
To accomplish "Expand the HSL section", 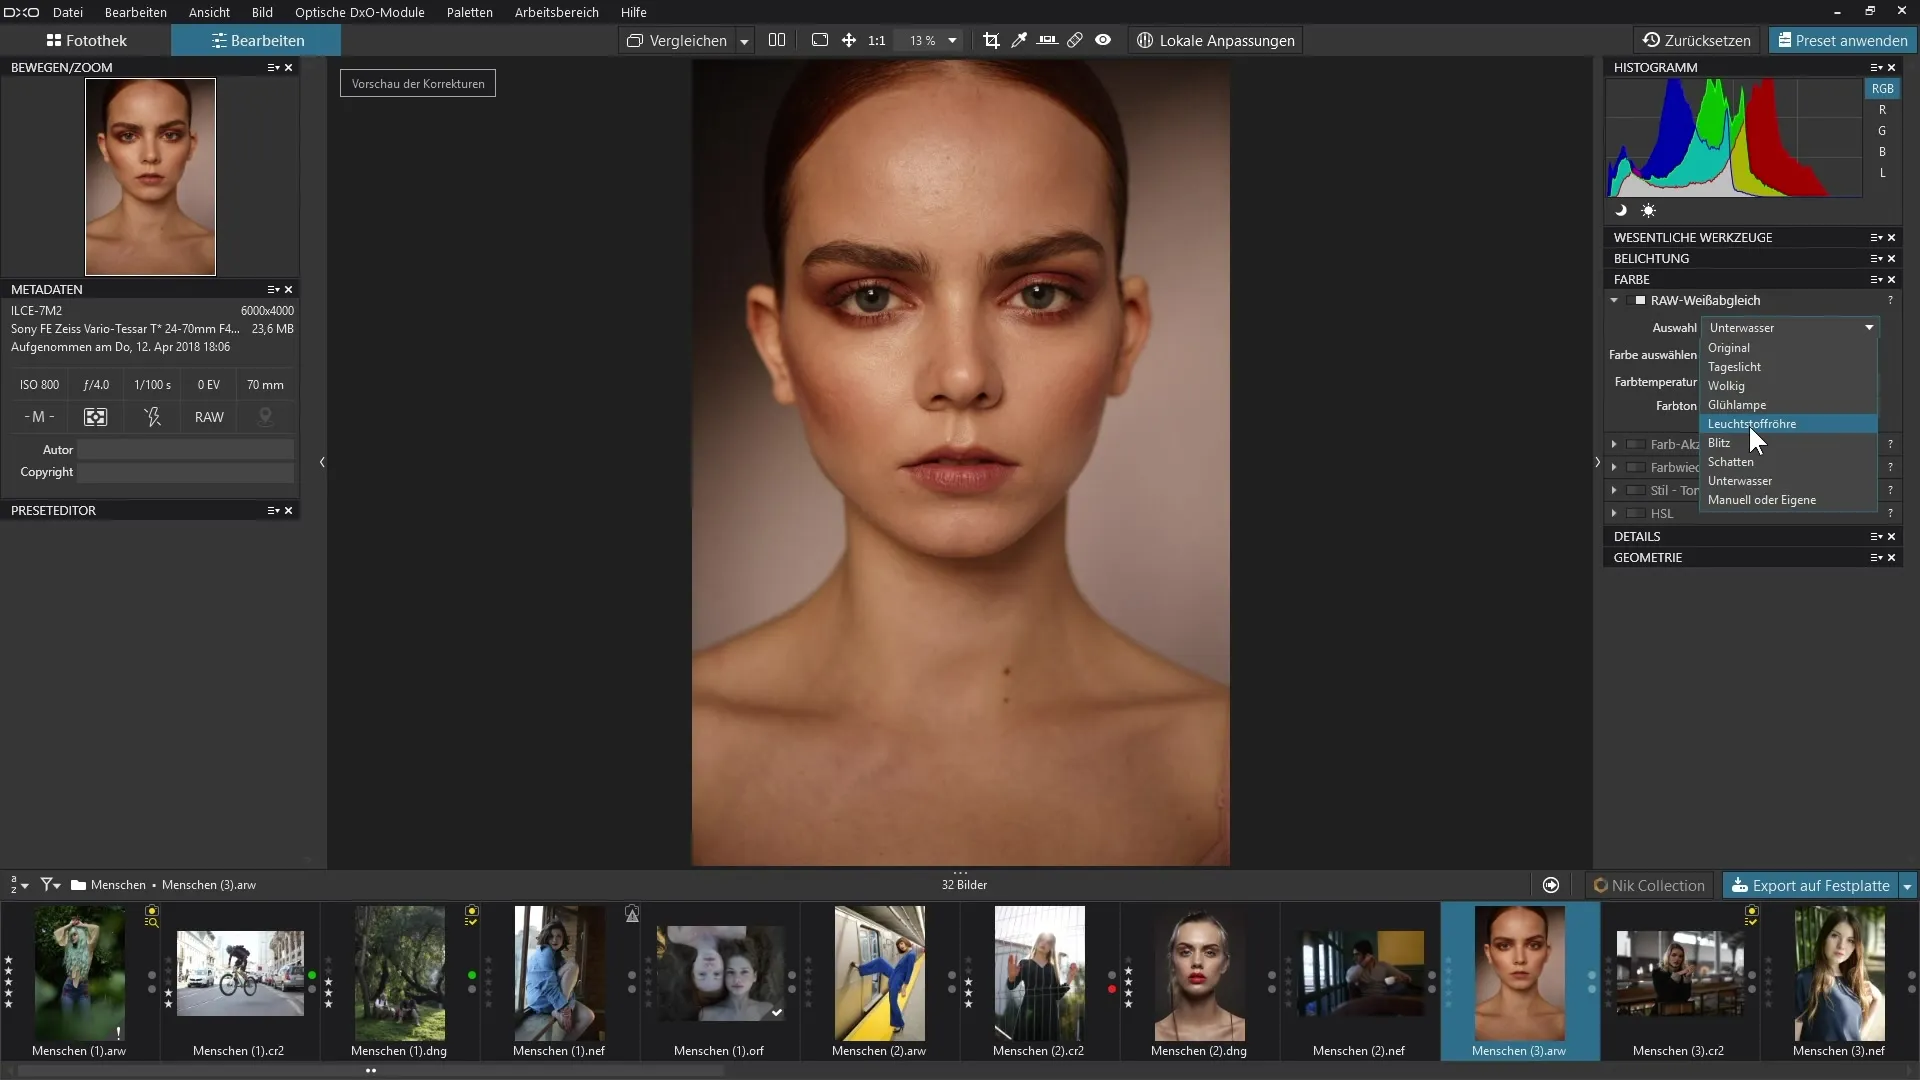I will [x=1614, y=513].
